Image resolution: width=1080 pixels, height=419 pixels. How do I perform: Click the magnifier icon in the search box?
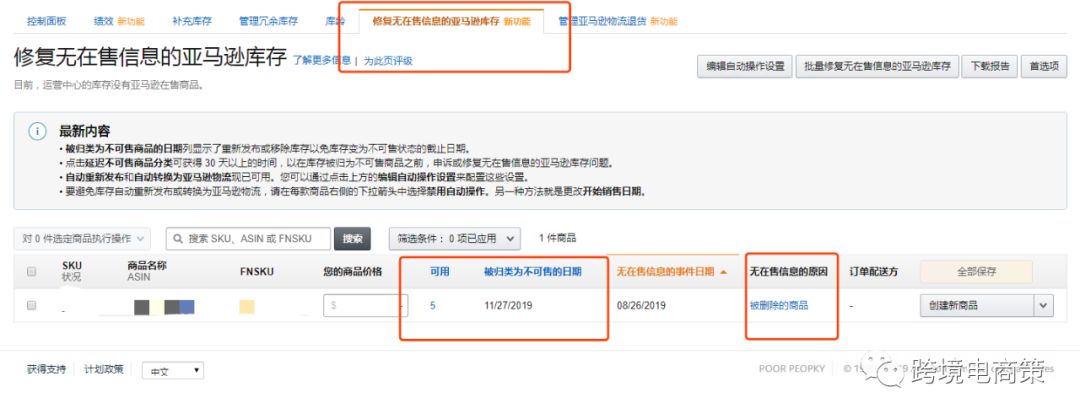click(177, 239)
